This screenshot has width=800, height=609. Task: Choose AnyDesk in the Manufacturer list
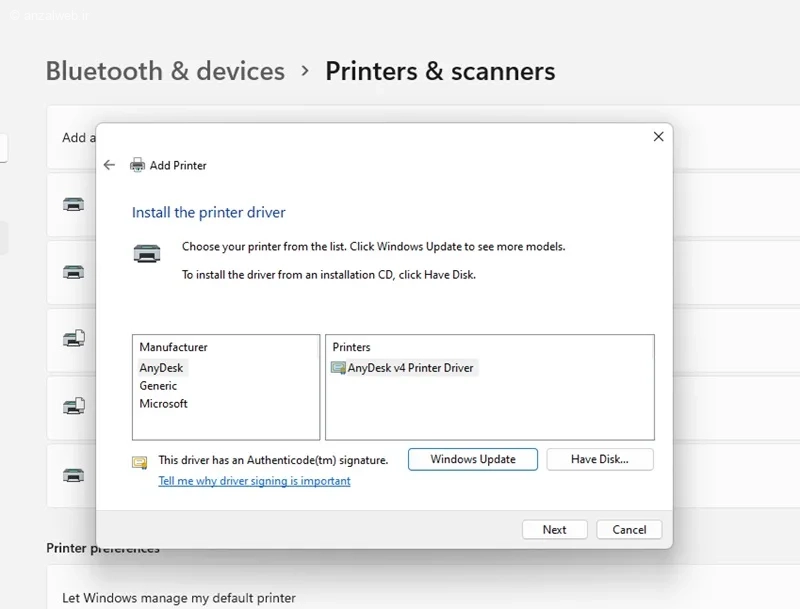coord(161,368)
